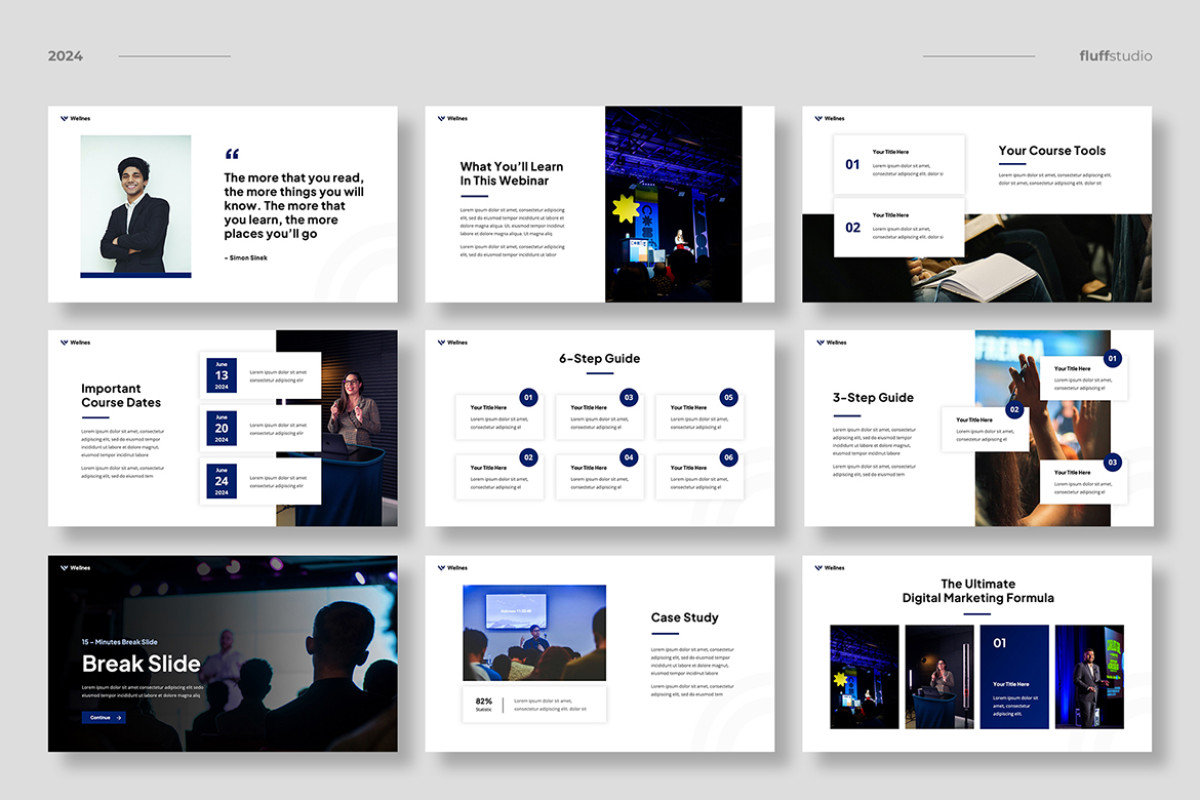Click the fluffstudio brand name in the header
The height and width of the screenshot is (800, 1200).
pyautogui.click(x=1115, y=56)
